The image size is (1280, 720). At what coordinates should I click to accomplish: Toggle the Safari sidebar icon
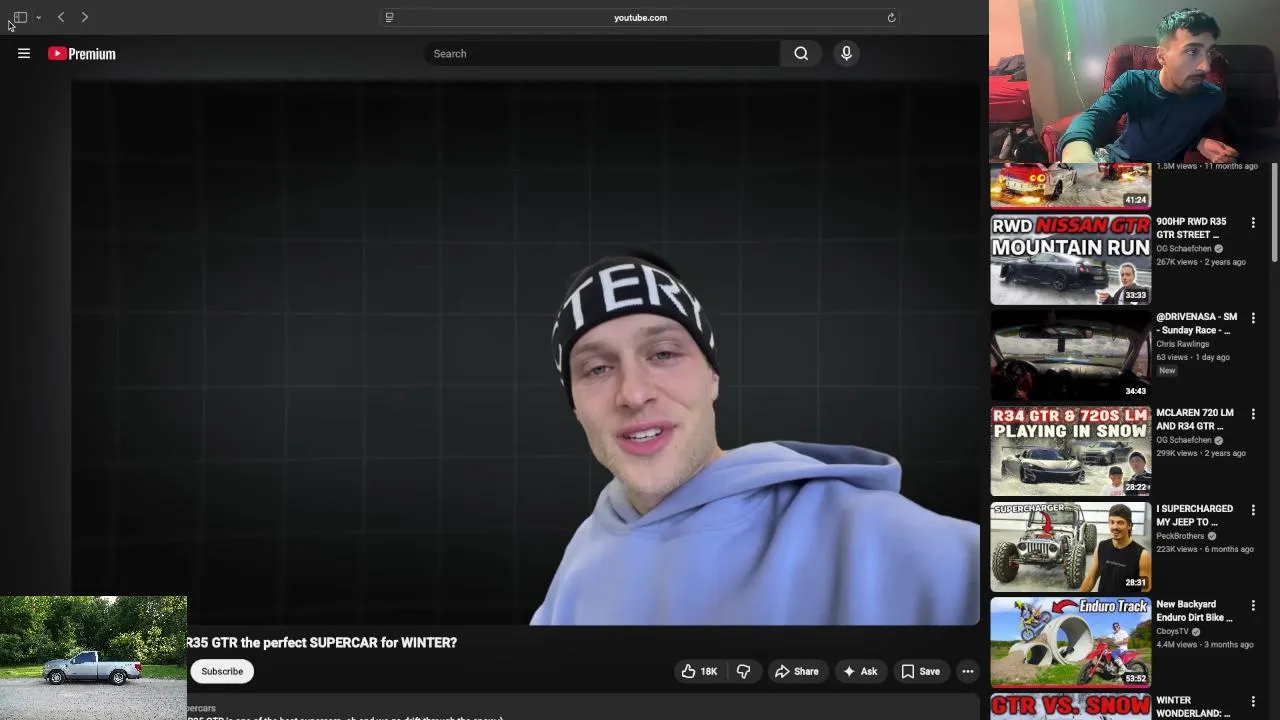point(20,17)
